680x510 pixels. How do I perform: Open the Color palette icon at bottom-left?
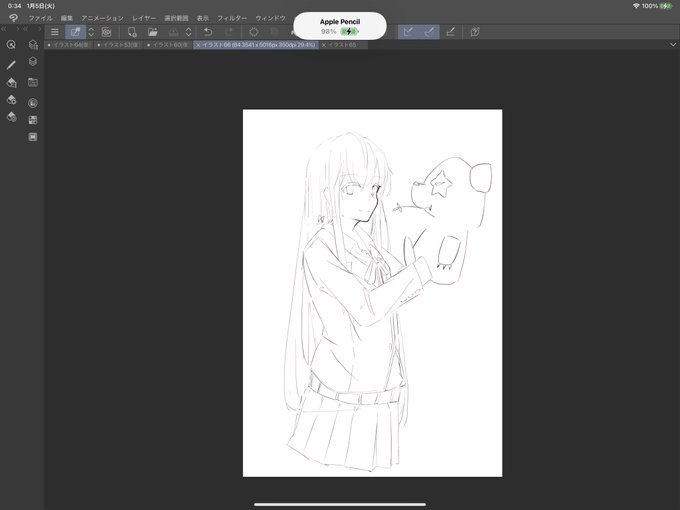point(11,117)
